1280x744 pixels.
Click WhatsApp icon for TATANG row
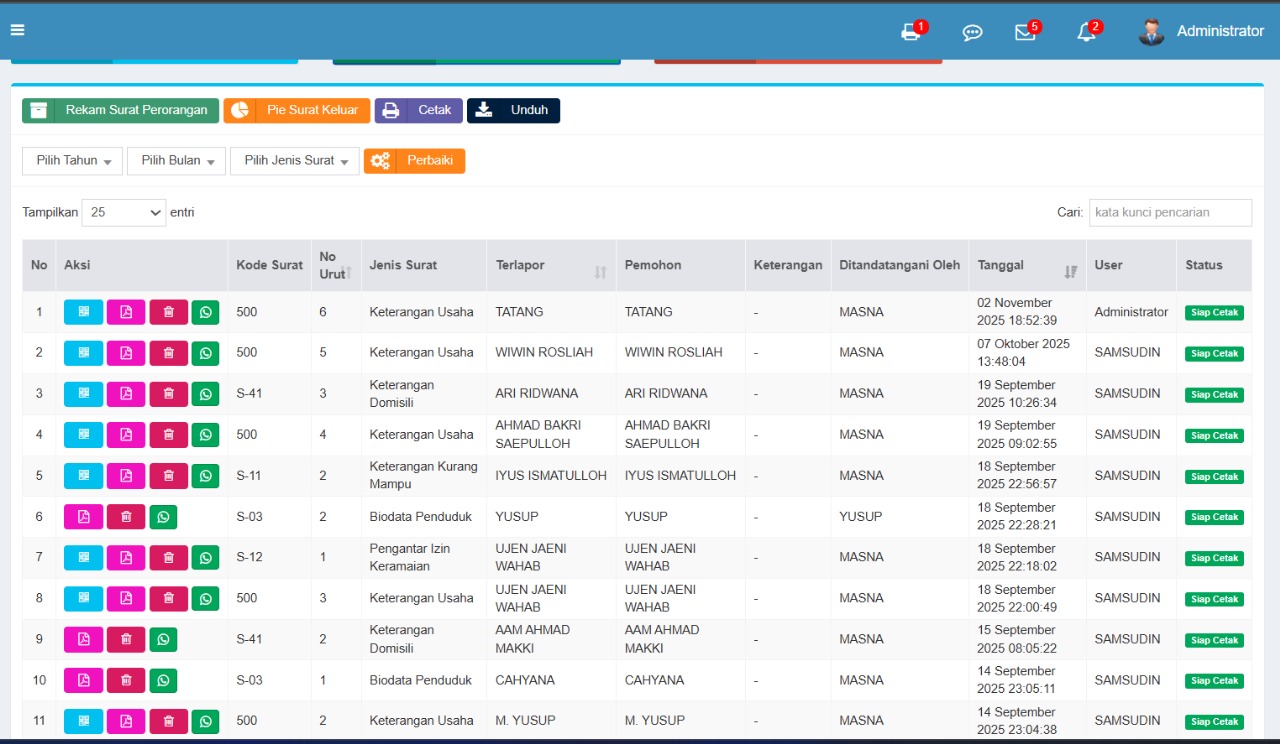click(205, 312)
